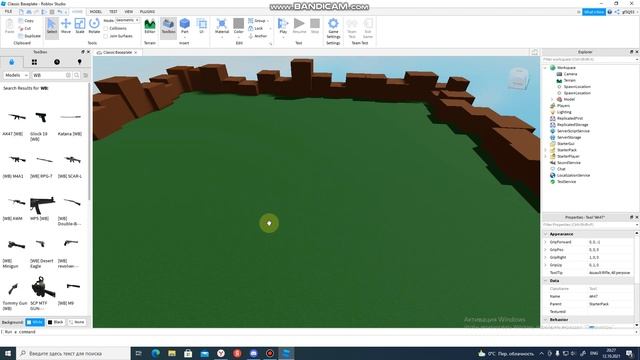Open Game Settings

[x=333, y=28]
